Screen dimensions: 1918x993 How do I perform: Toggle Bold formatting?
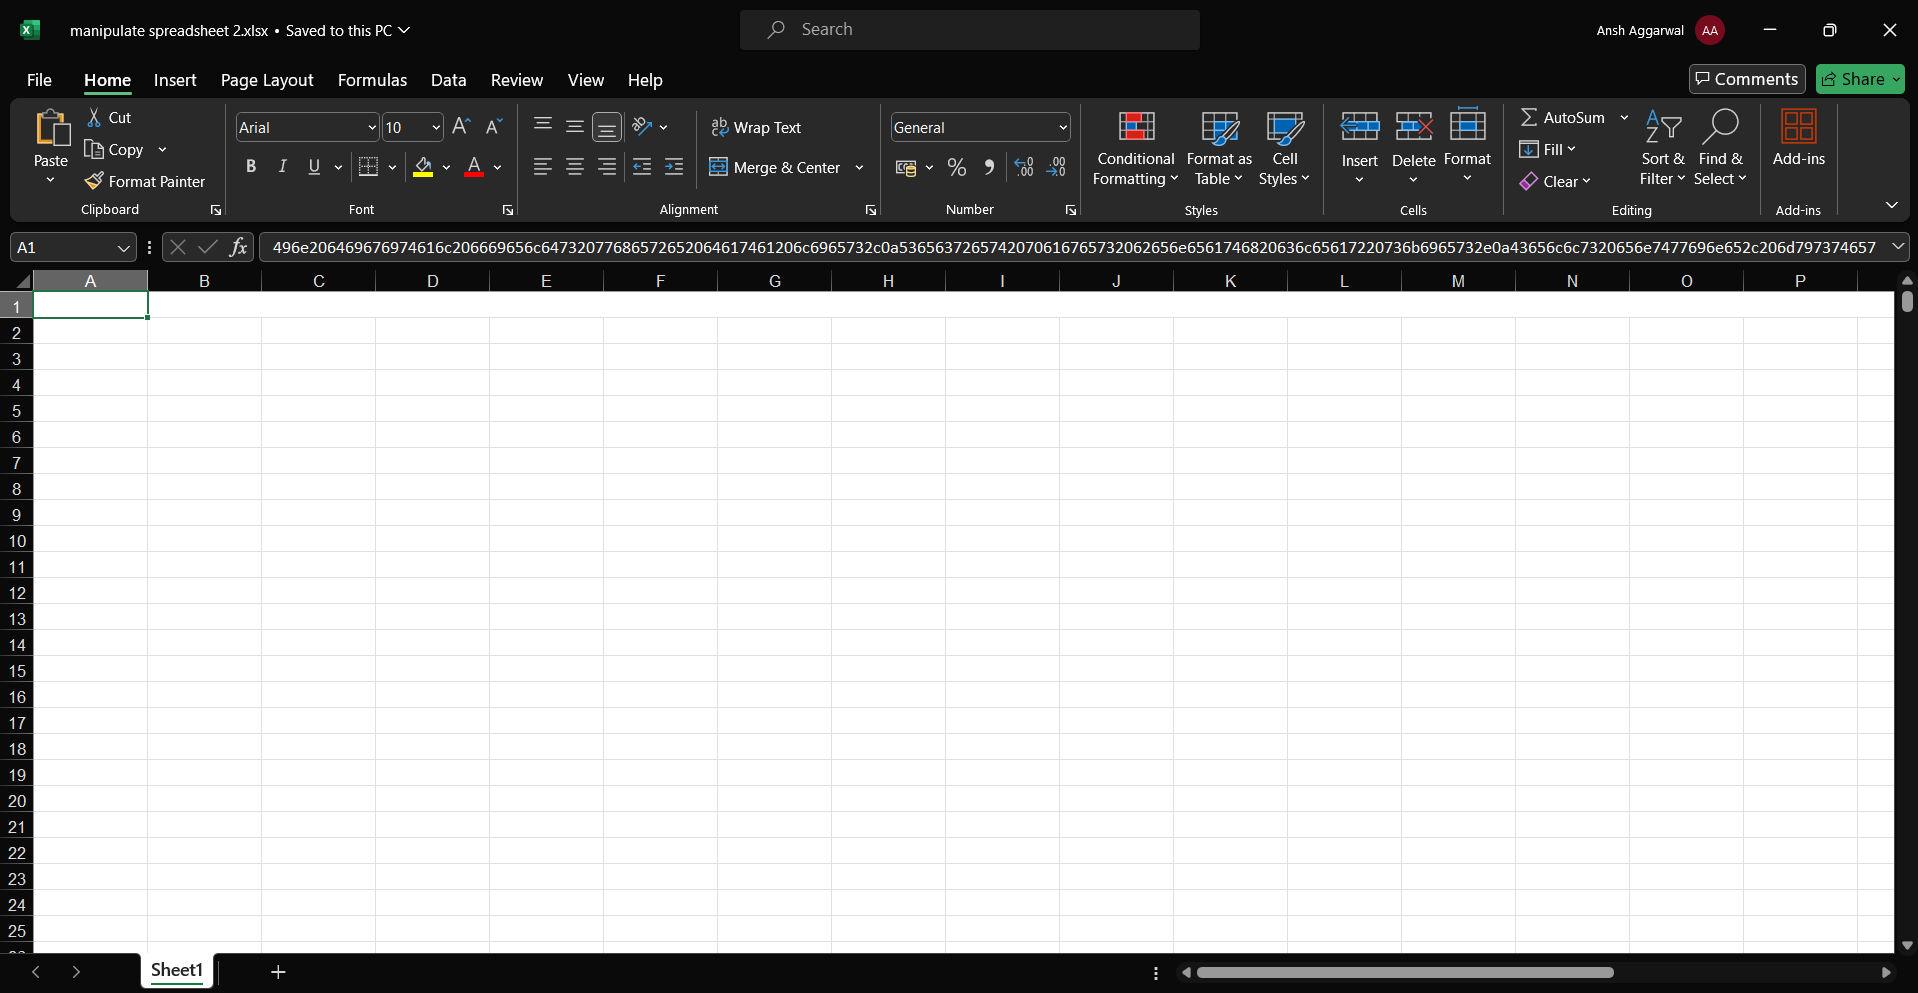[251, 167]
